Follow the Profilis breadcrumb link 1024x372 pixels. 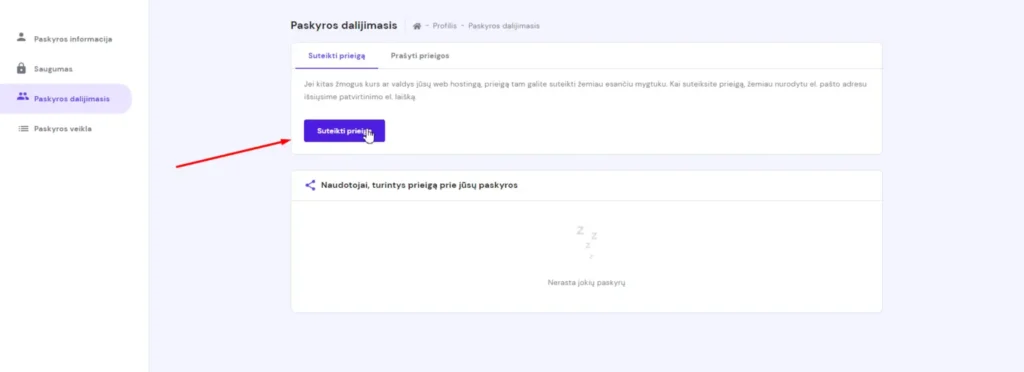[x=444, y=25]
